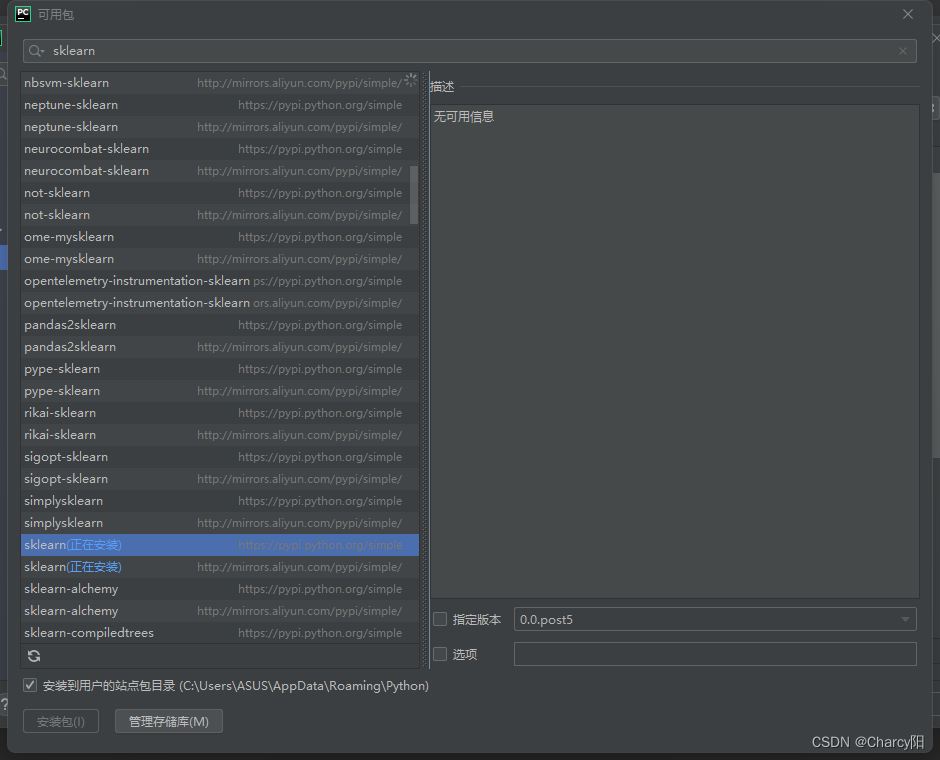Select ome-mysklearn from aliyun mirror
940x760 pixels.
click(219, 259)
